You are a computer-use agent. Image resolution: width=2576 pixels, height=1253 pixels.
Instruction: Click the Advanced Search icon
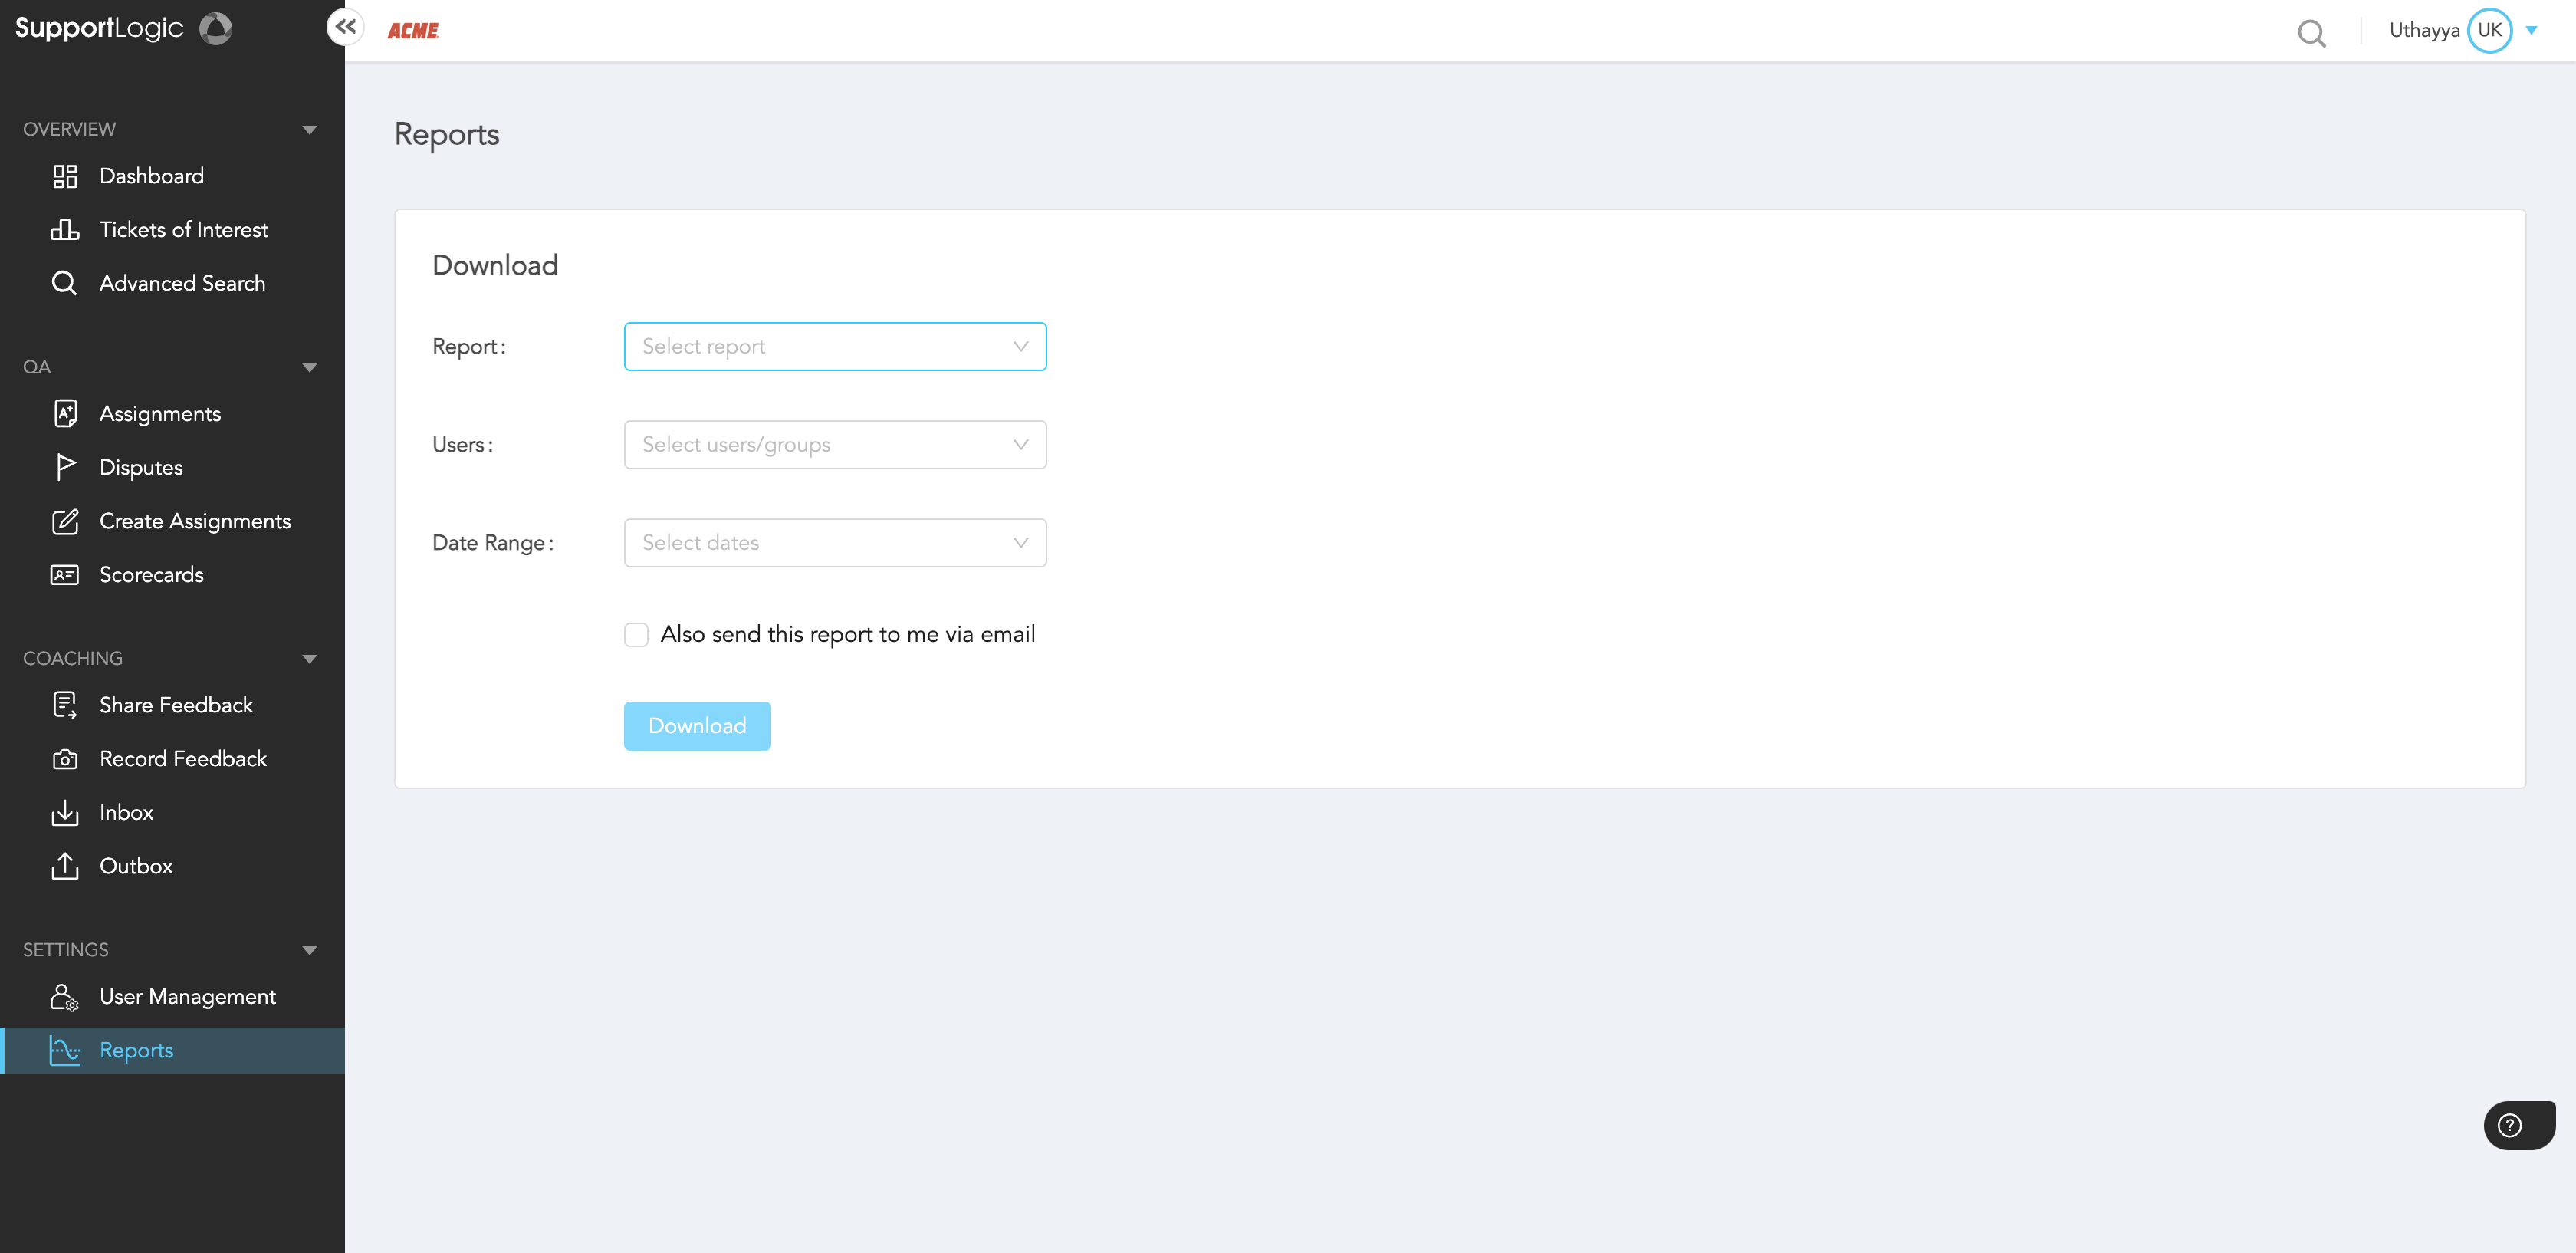point(66,282)
